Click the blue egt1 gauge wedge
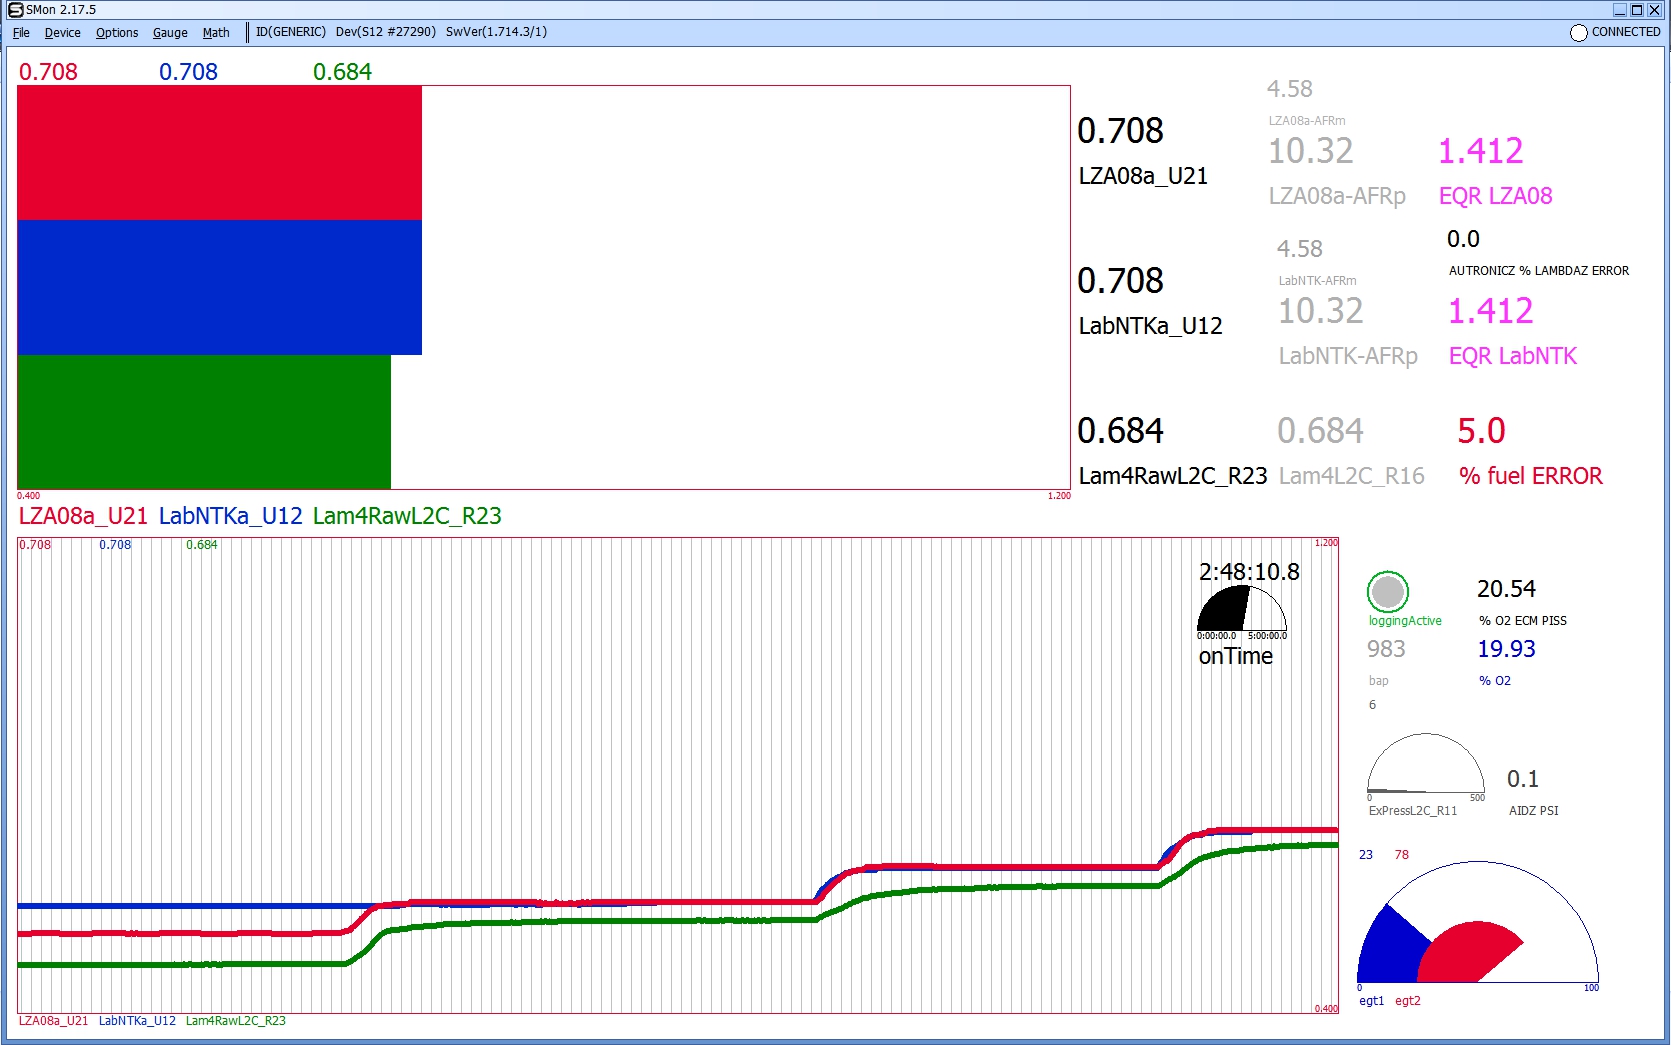This screenshot has height=1045, width=1671. coord(1388,945)
